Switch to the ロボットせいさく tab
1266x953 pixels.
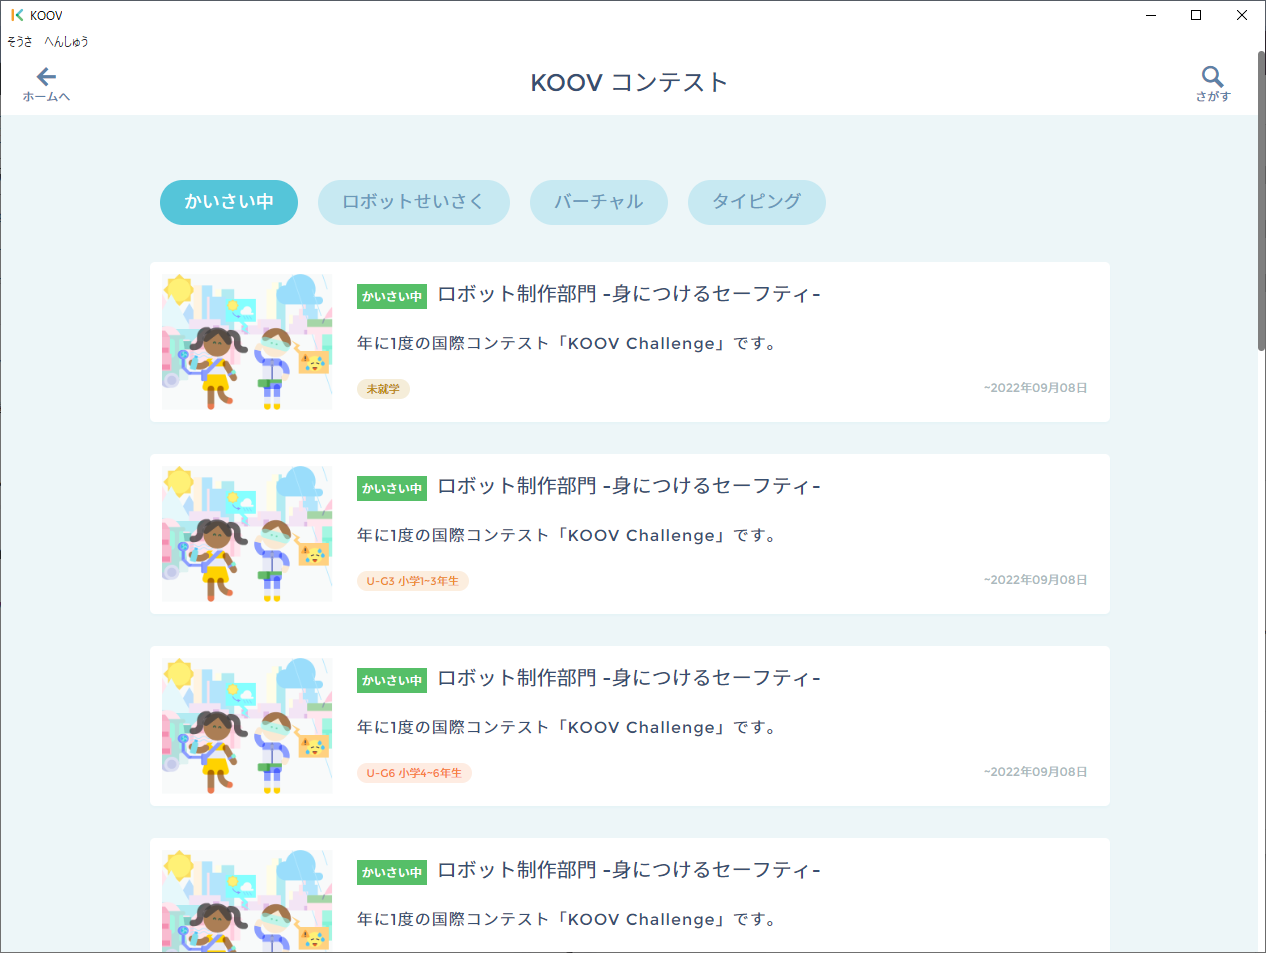tap(414, 202)
